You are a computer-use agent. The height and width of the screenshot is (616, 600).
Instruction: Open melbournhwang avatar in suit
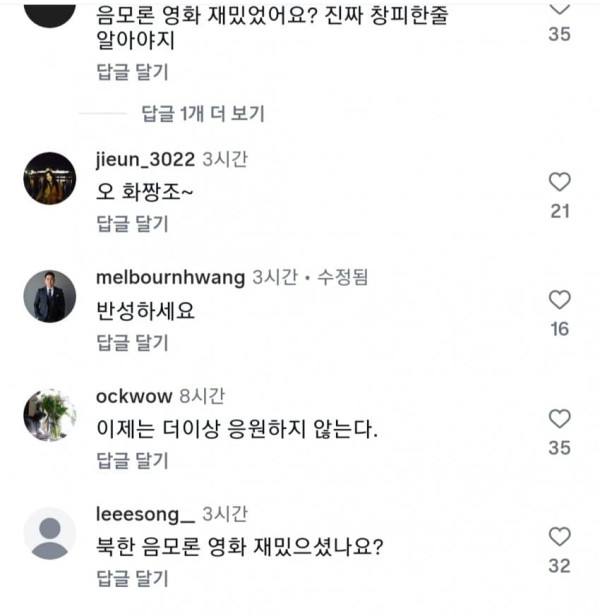[x=50, y=296]
